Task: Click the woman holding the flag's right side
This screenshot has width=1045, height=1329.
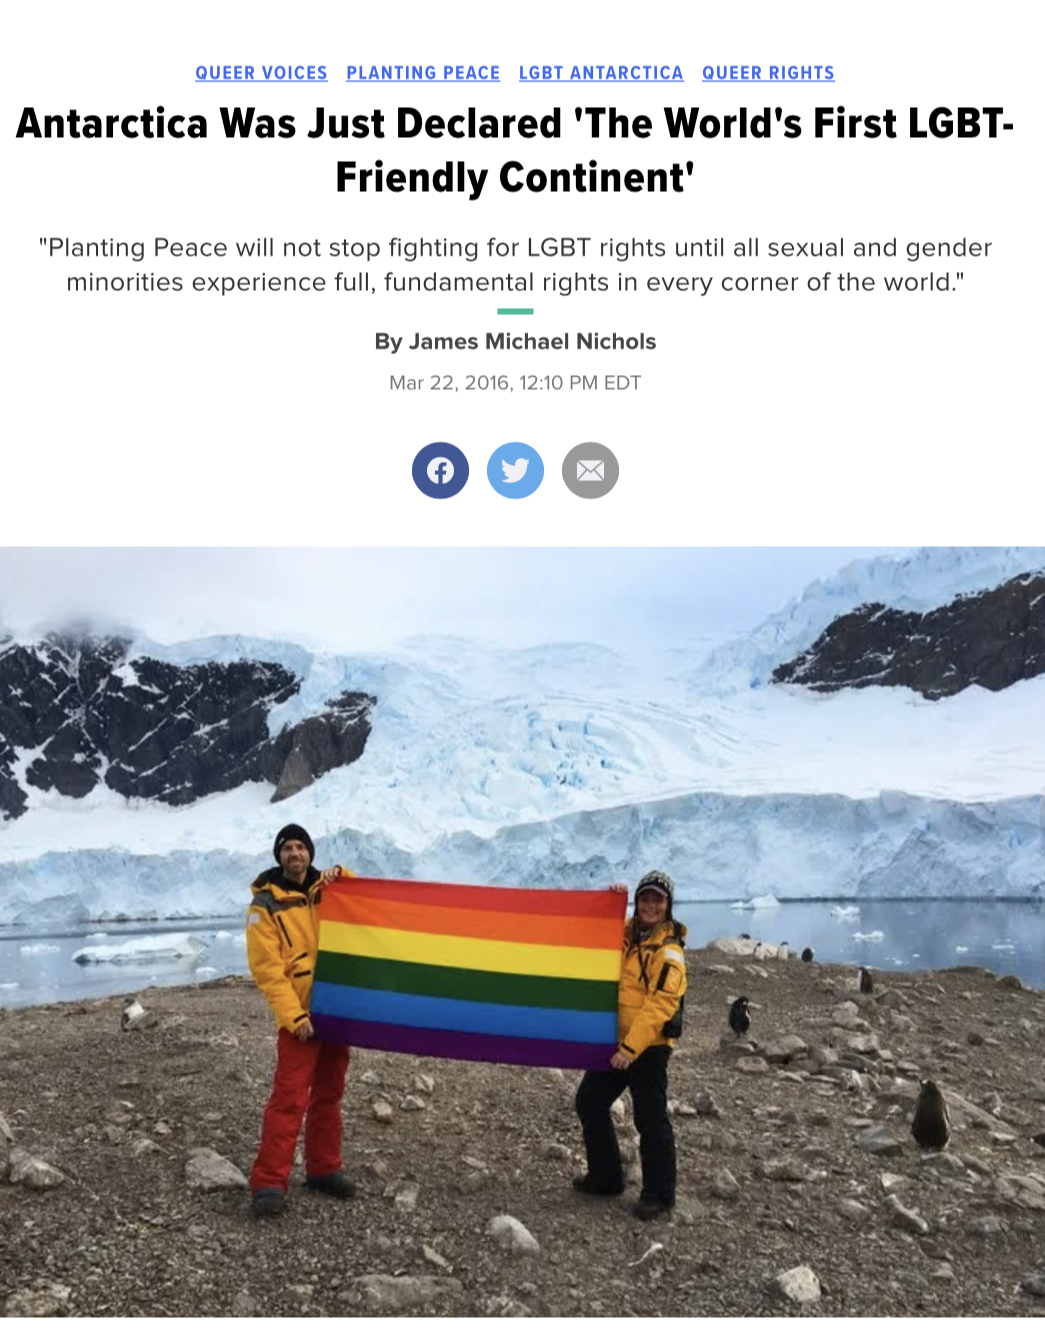Action: [x=638, y=1040]
